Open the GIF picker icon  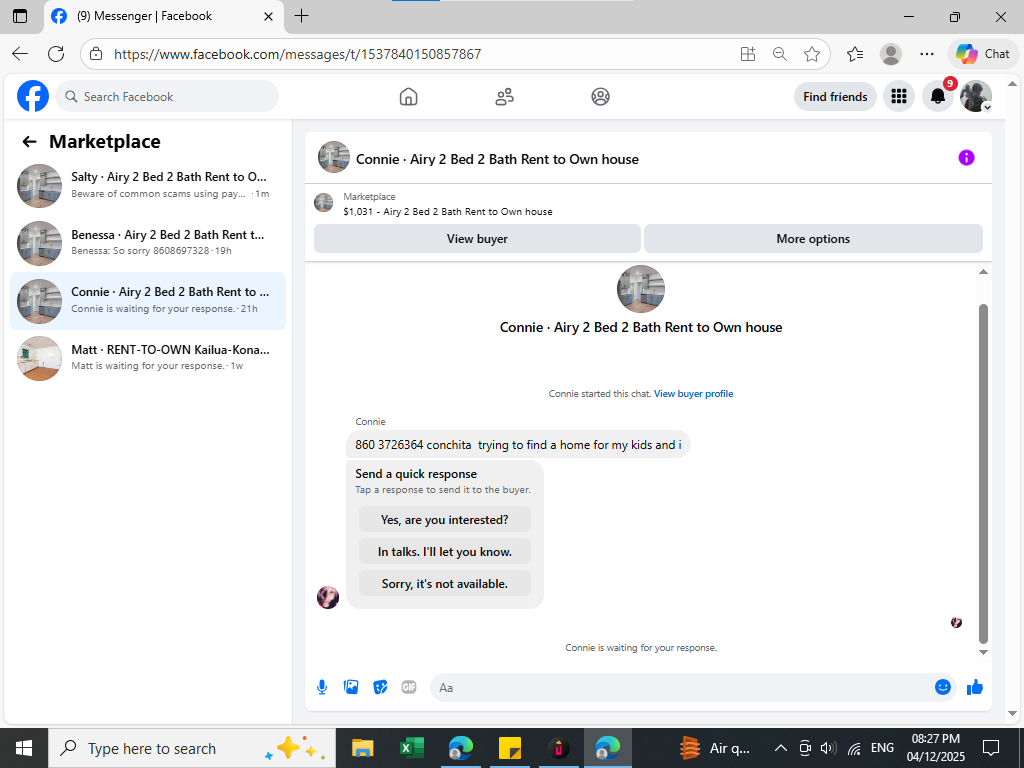click(409, 687)
